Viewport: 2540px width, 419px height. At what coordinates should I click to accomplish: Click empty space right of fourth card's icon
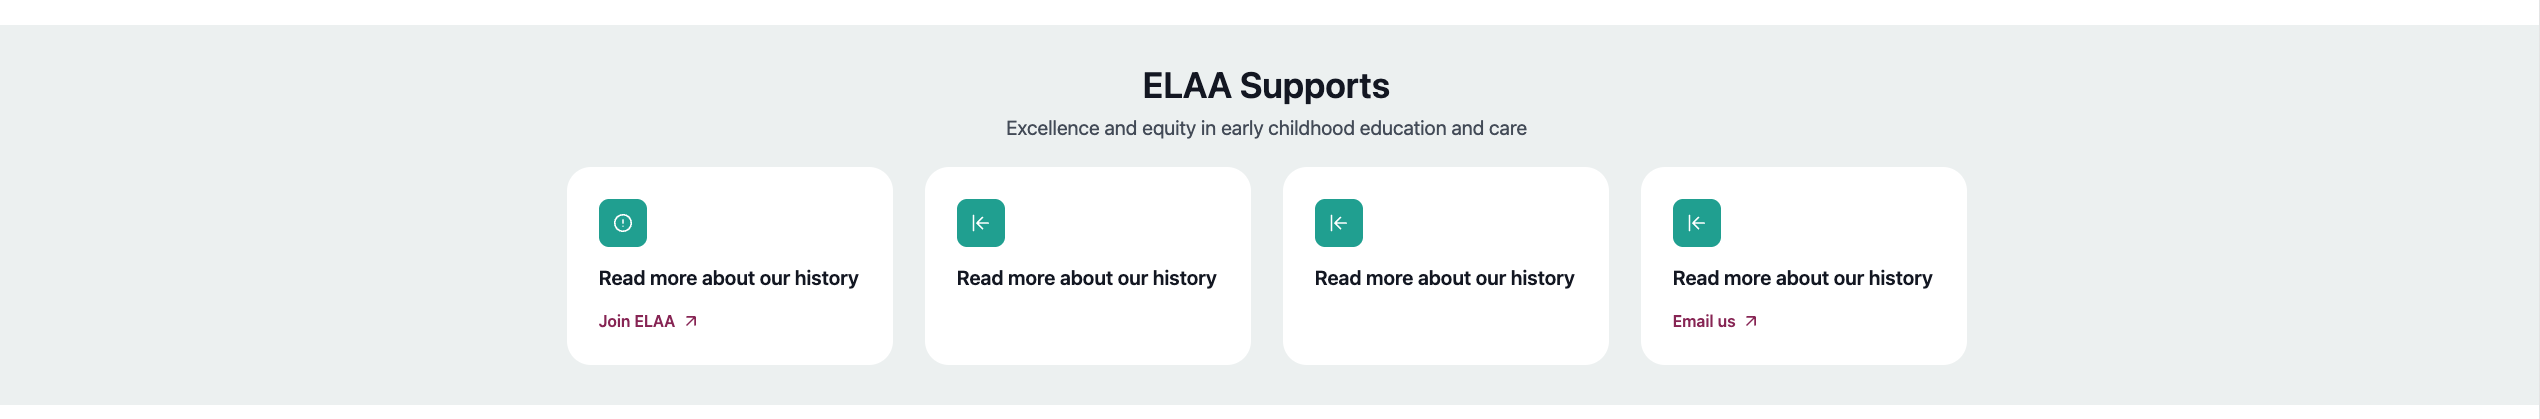point(1840,223)
